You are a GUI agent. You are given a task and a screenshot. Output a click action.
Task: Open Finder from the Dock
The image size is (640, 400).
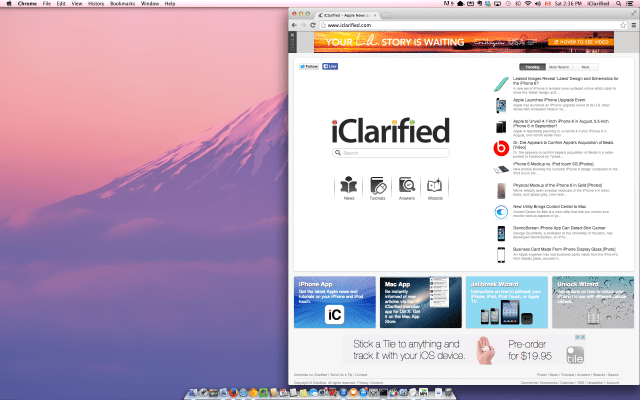(193, 392)
